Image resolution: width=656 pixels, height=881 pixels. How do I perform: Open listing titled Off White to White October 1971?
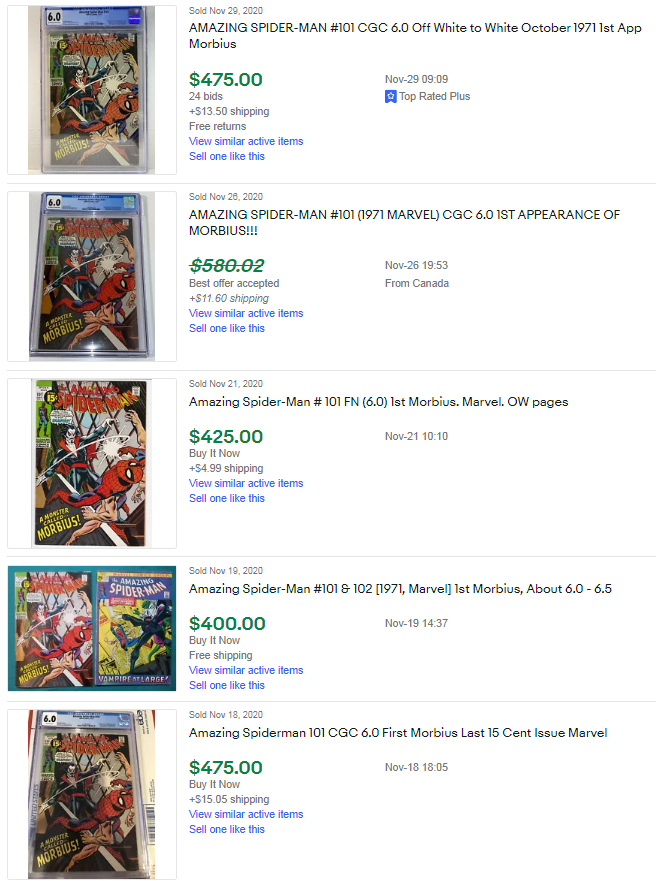(415, 35)
